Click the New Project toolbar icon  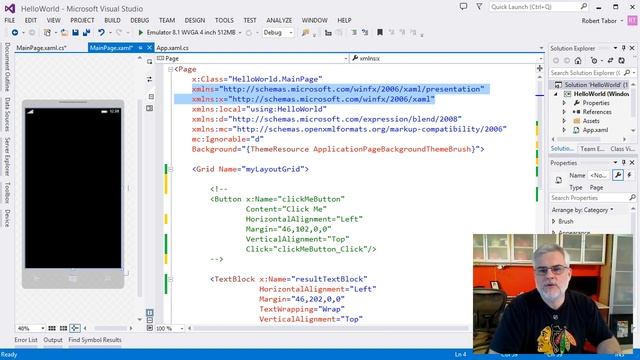(x=47, y=32)
